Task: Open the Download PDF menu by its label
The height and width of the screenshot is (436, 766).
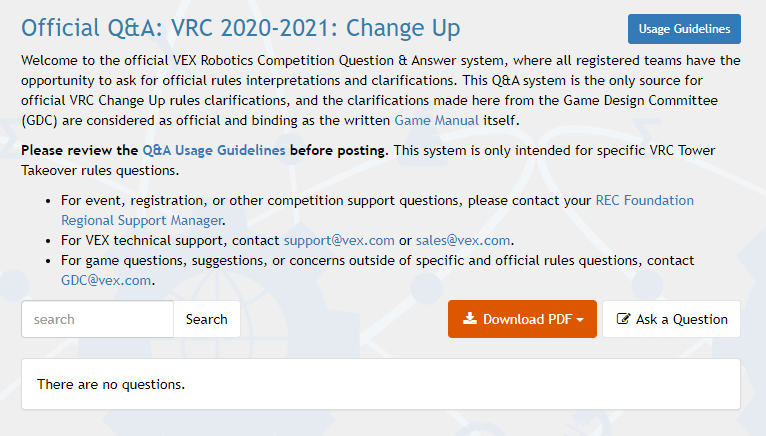Action: tap(527, 320)
